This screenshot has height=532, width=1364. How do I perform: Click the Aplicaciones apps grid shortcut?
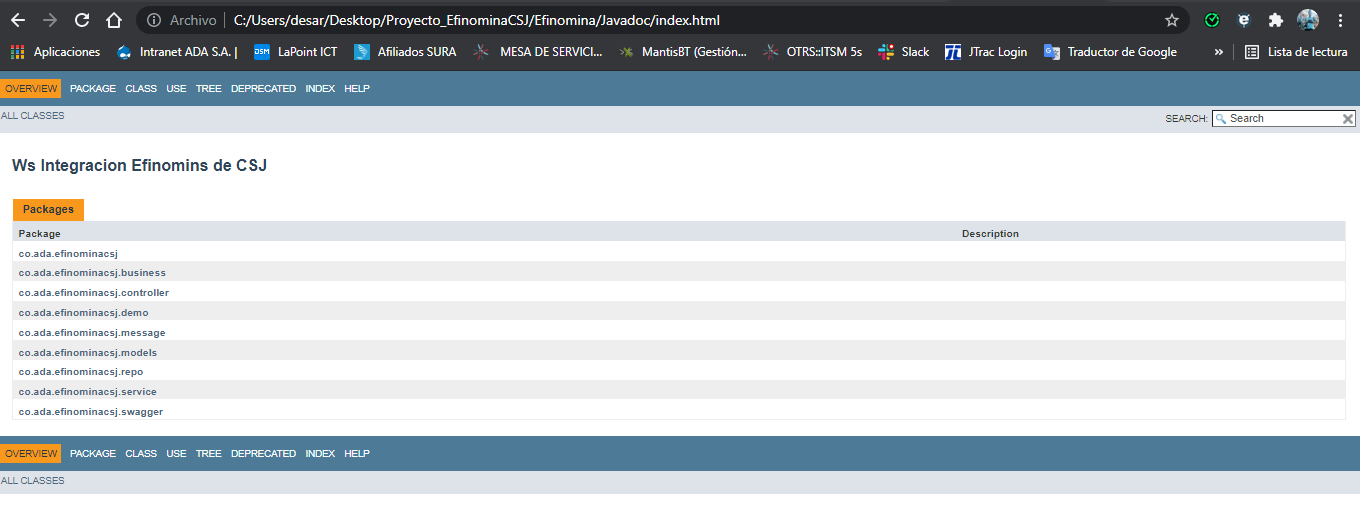click(x=56, y=52)
